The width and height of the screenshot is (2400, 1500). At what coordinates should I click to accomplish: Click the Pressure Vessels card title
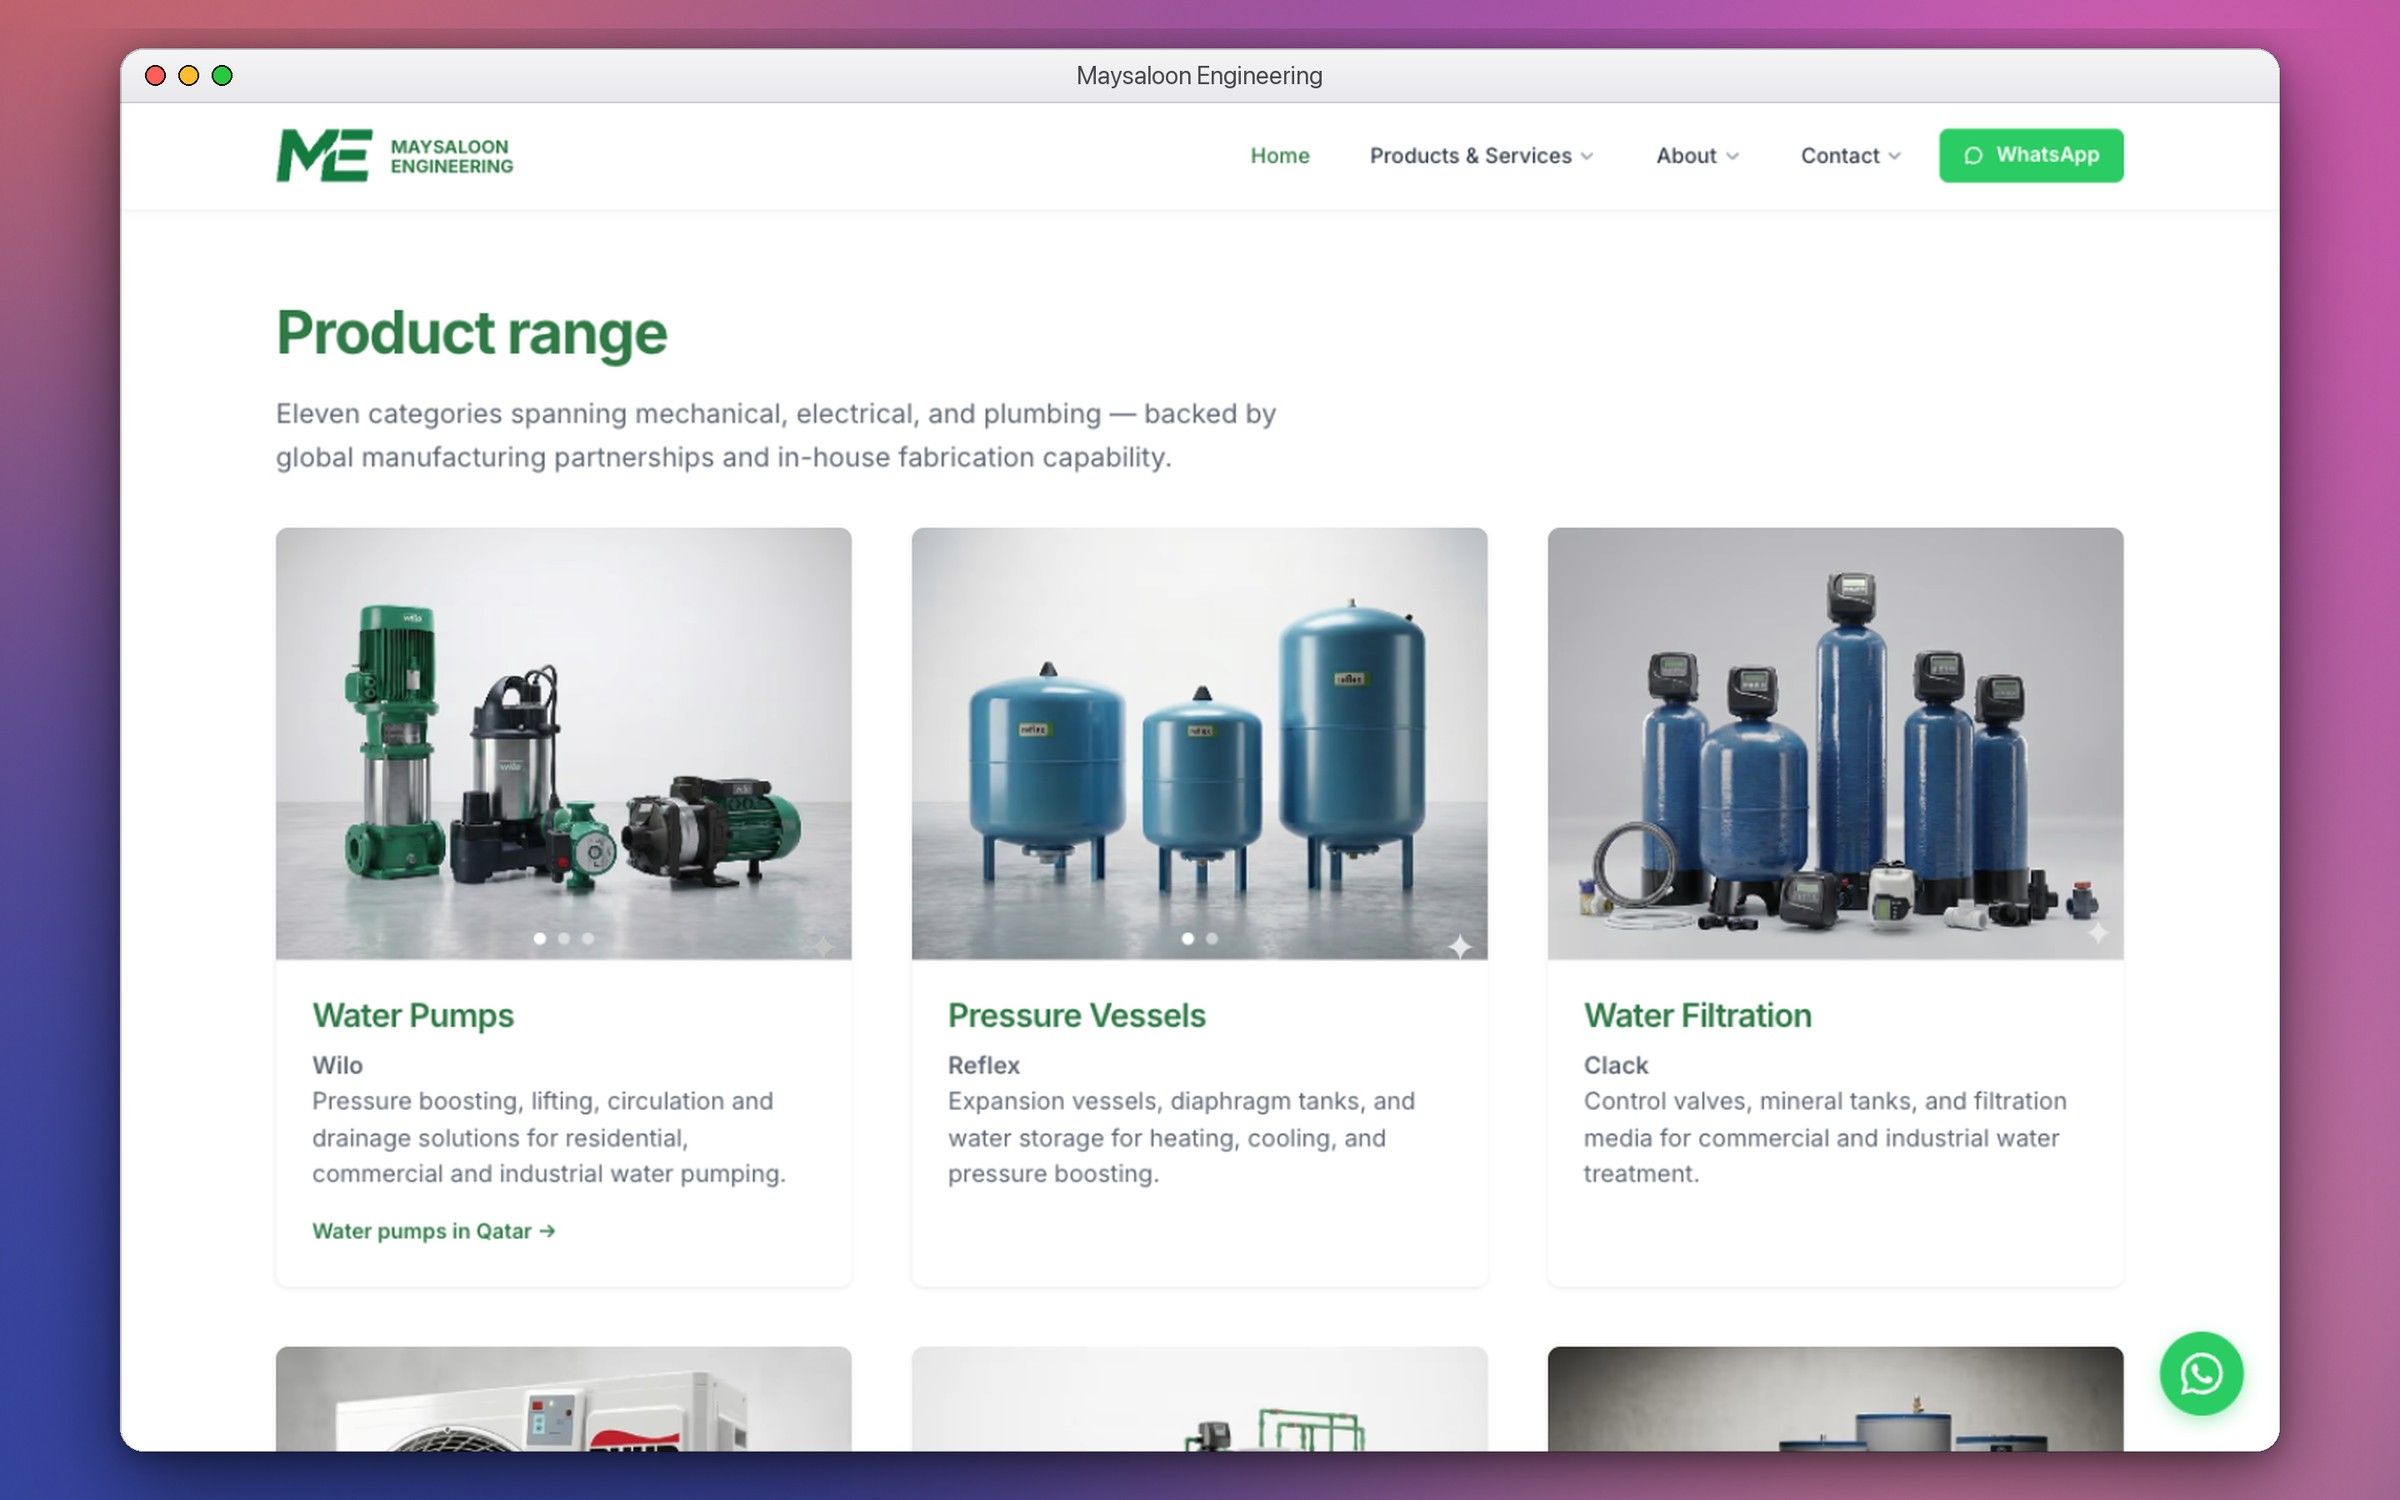coord(1077,1015)
